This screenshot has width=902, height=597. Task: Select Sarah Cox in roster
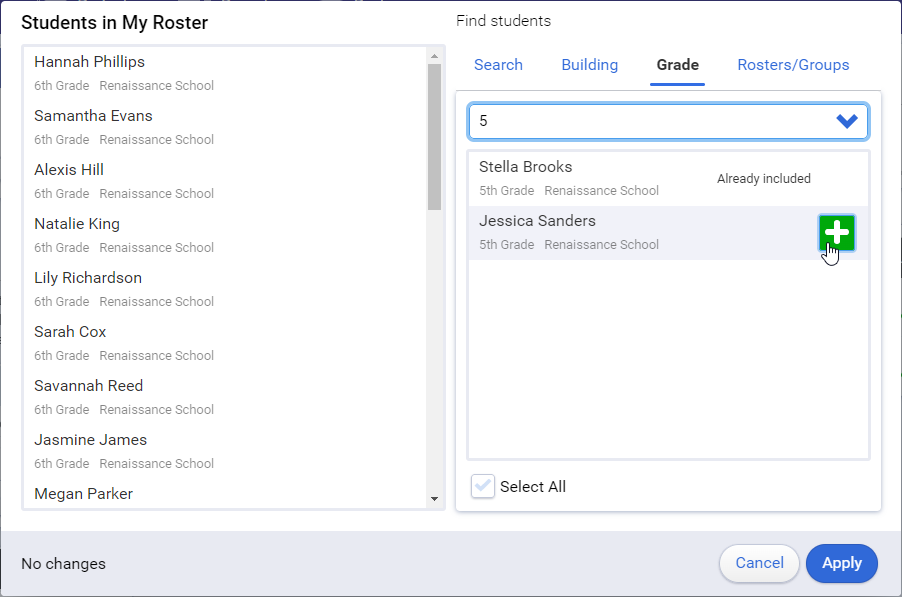coord(224,343)
